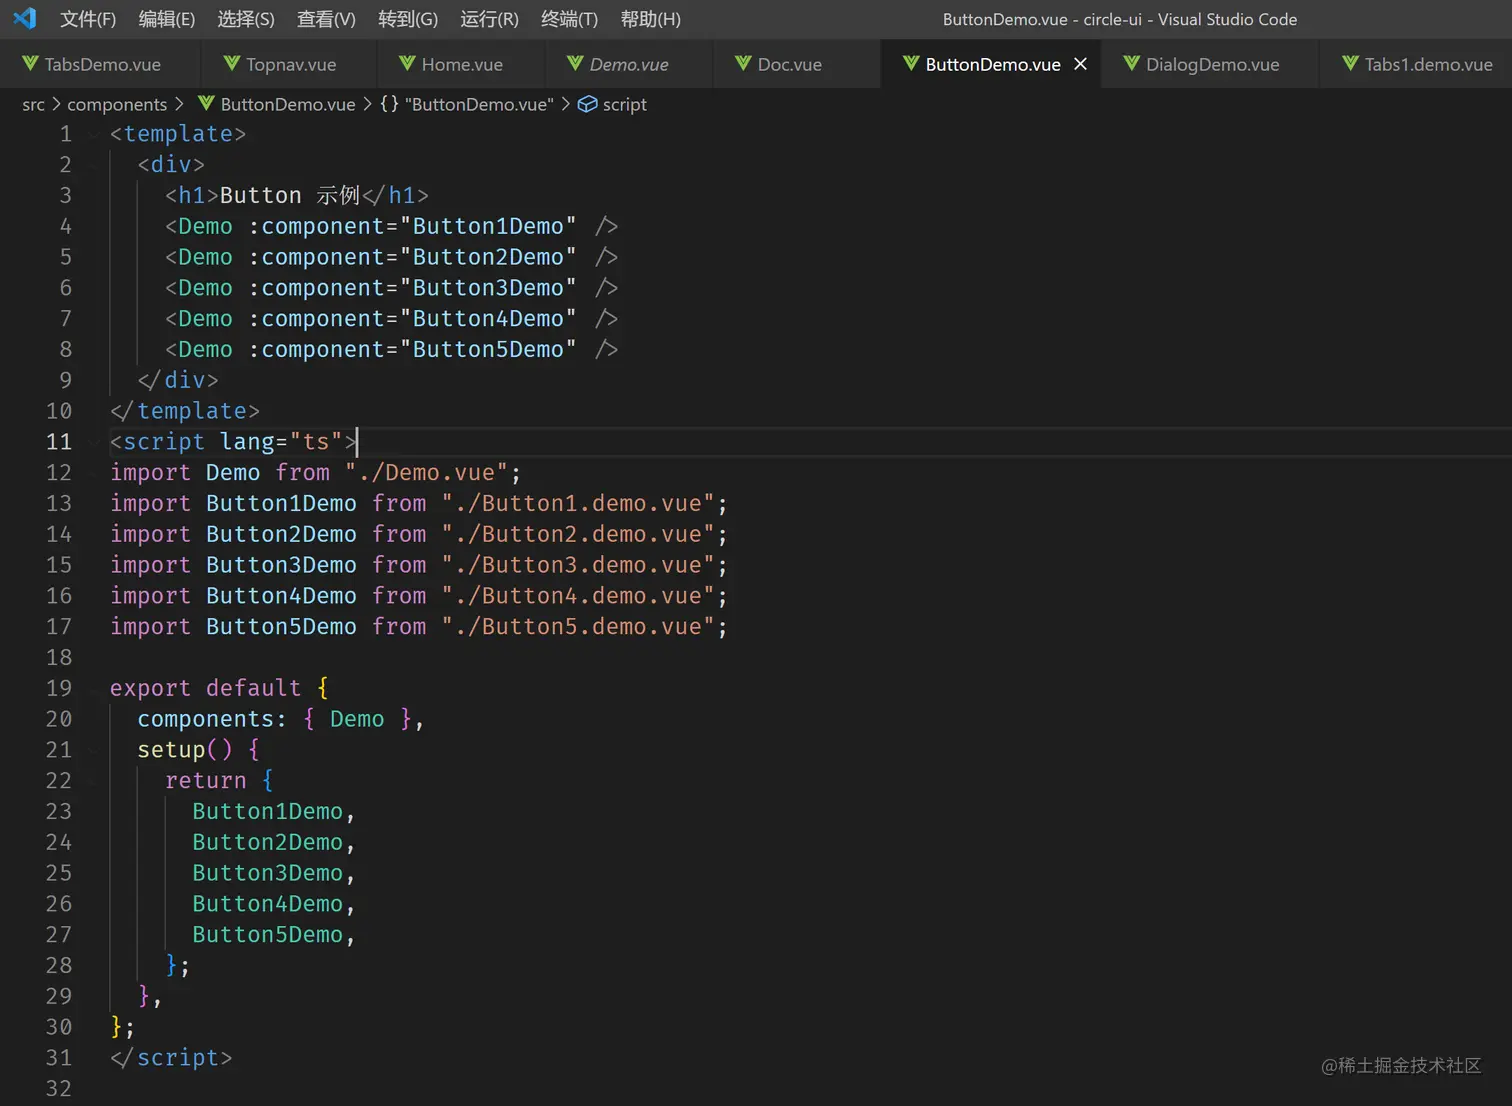
Task: Click line number 11 in gutter
Action: tap(59, 442)
